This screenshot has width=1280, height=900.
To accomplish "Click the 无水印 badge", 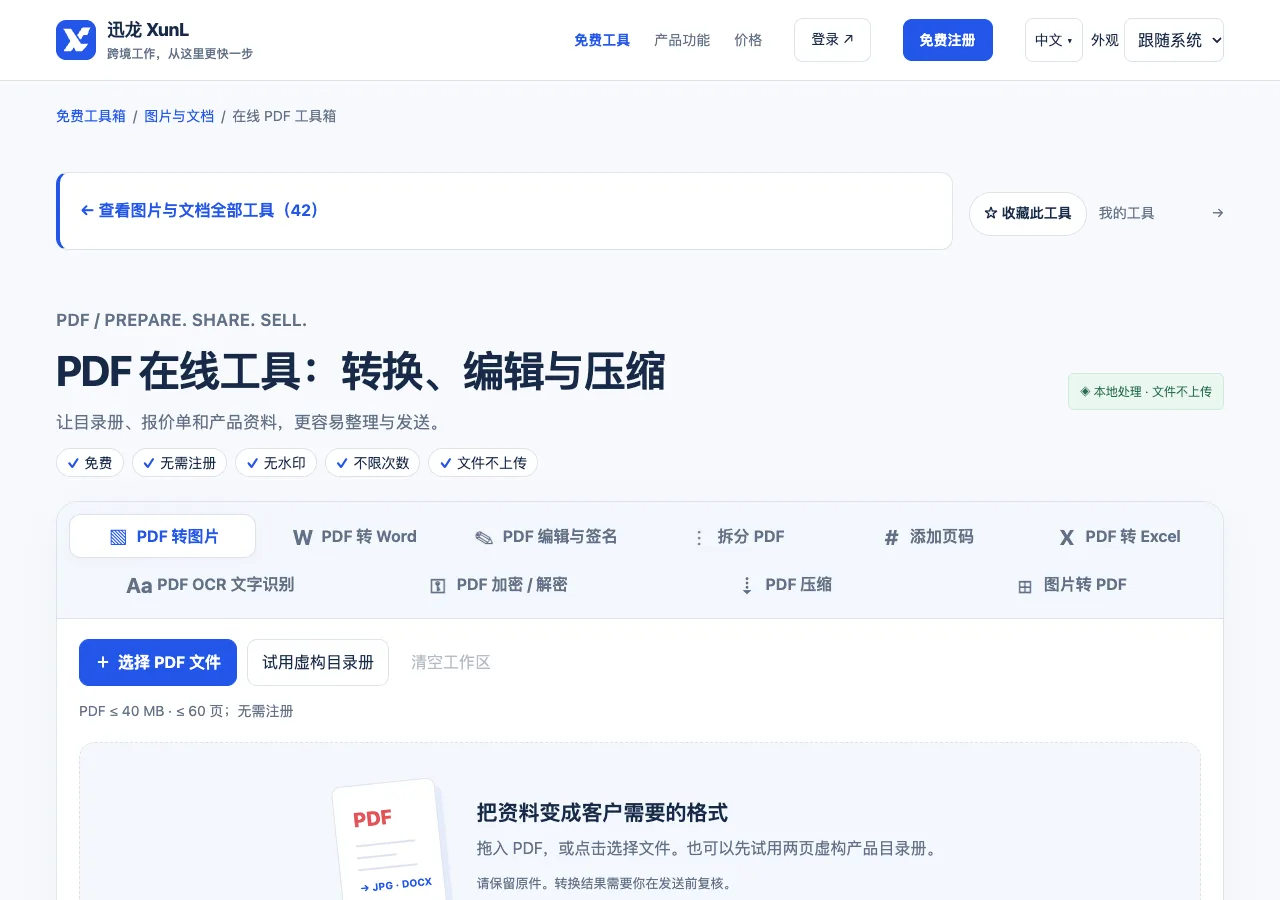I will [x=276, y=463].
